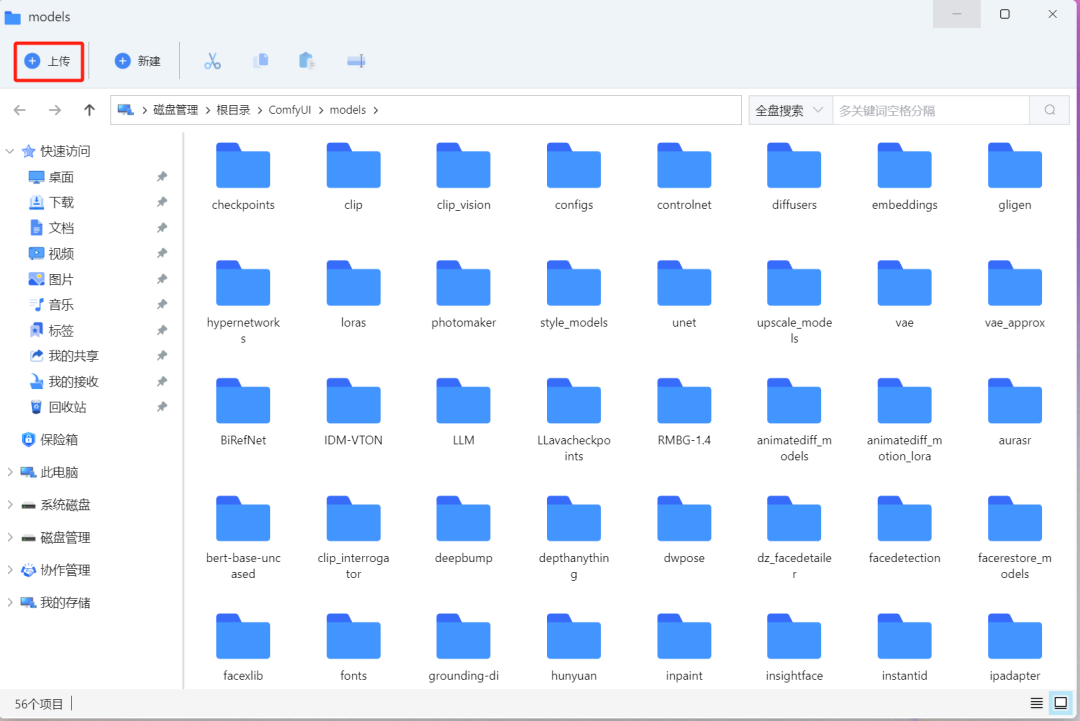Open 根目录 in the breadcrumb path
This screenshot has height=721, width=1080.
click(233, 110)
